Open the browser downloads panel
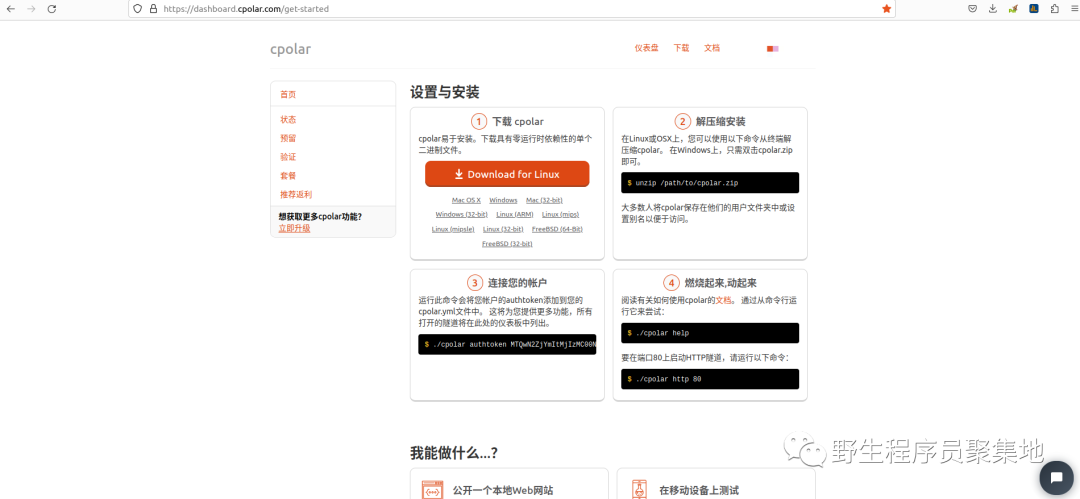1080x499 pixels. tap(993, 9)
